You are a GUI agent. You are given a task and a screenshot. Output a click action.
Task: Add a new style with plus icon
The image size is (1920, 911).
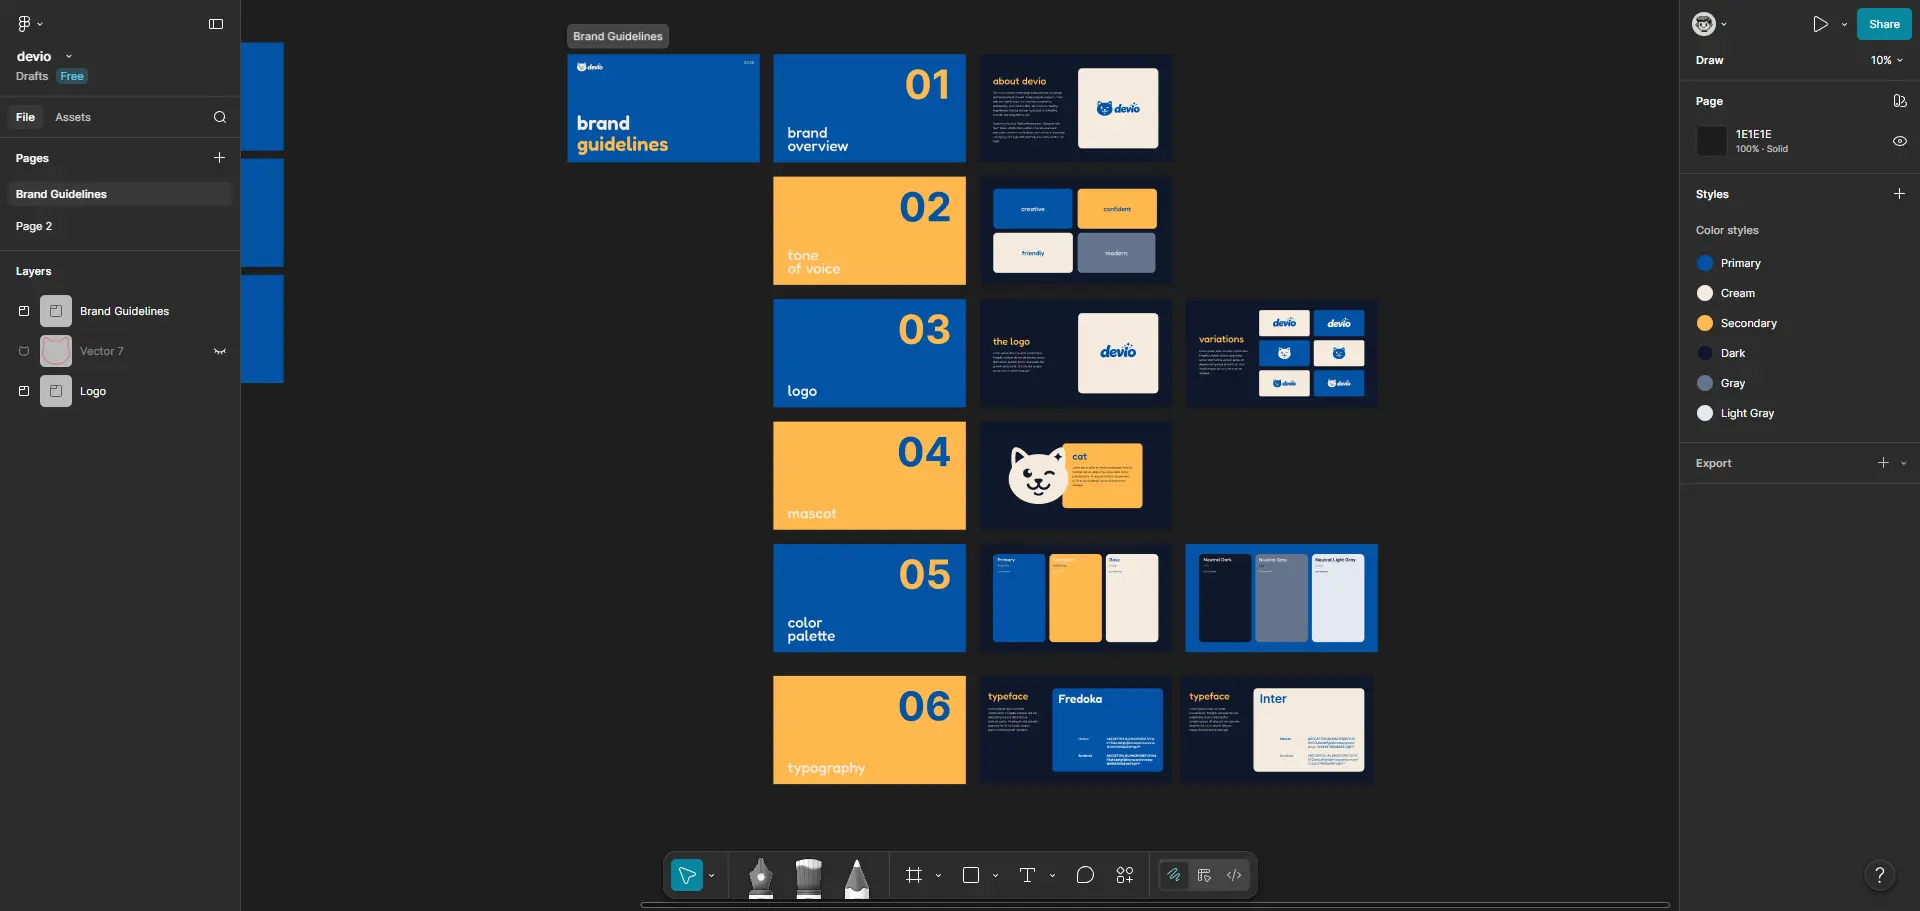[x=1899, y=194]
